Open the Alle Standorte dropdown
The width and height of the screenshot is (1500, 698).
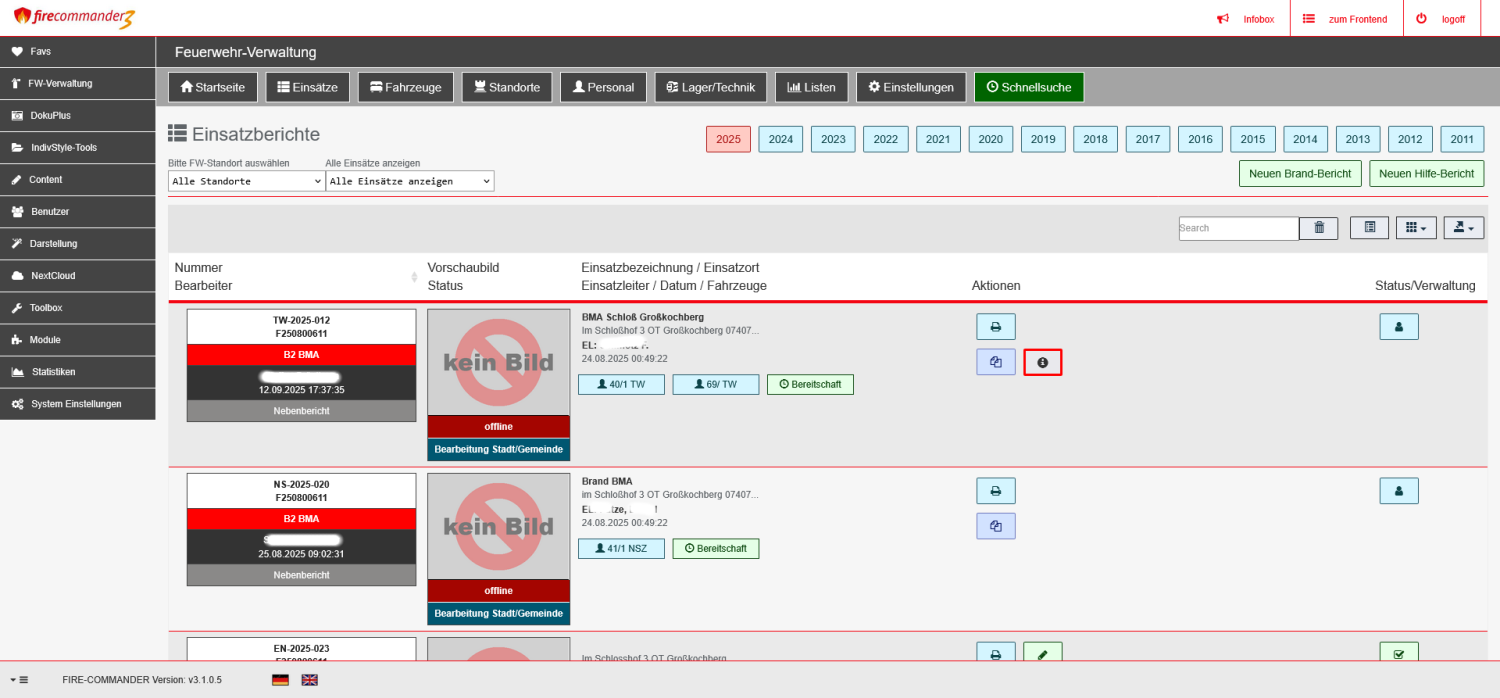[246, 181]
